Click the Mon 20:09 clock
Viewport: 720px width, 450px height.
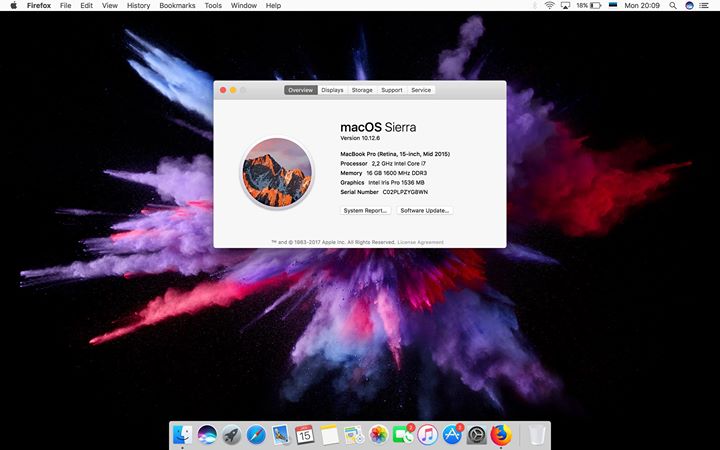point(642,6)
